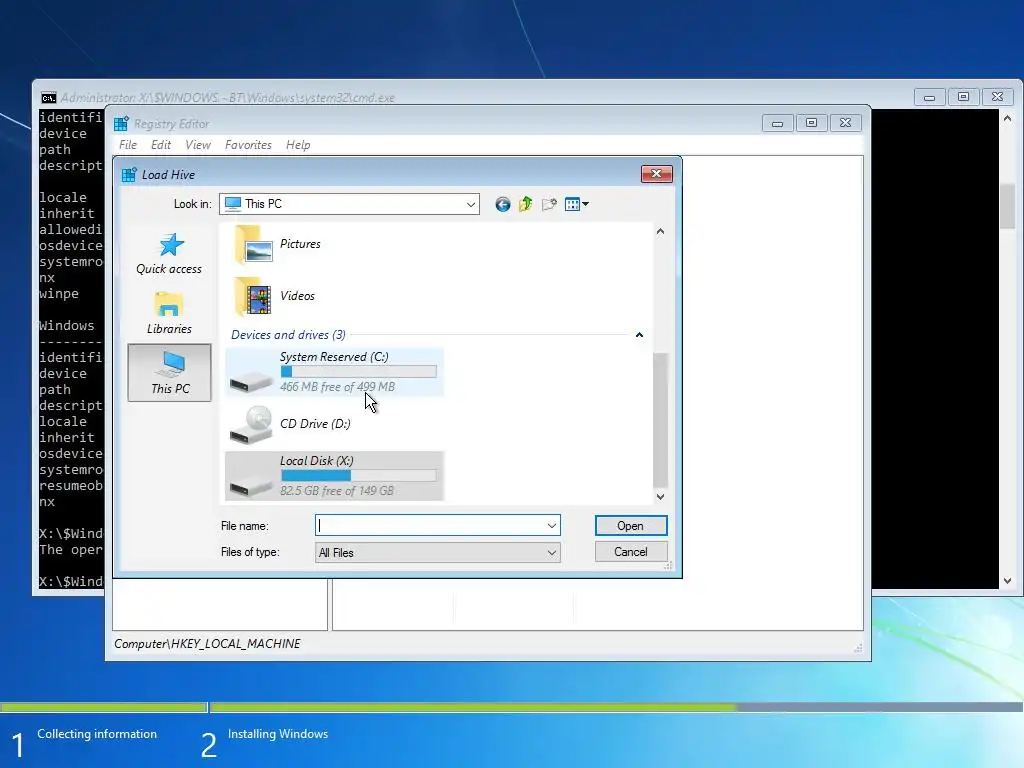This screenshot has height=768, width=1024.
Task: Open the Favorites menu in Registry Editor
Action: 248,145
